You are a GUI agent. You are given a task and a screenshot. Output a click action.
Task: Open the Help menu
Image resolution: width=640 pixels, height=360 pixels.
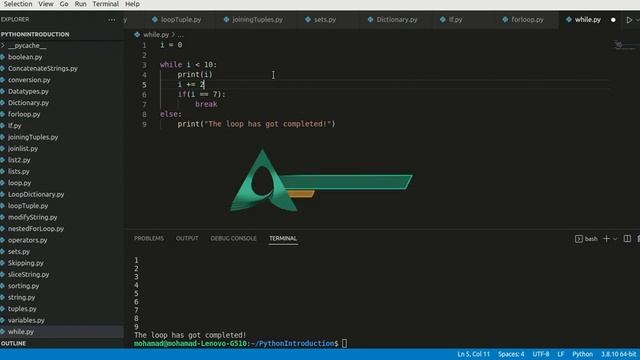(132, 4)
